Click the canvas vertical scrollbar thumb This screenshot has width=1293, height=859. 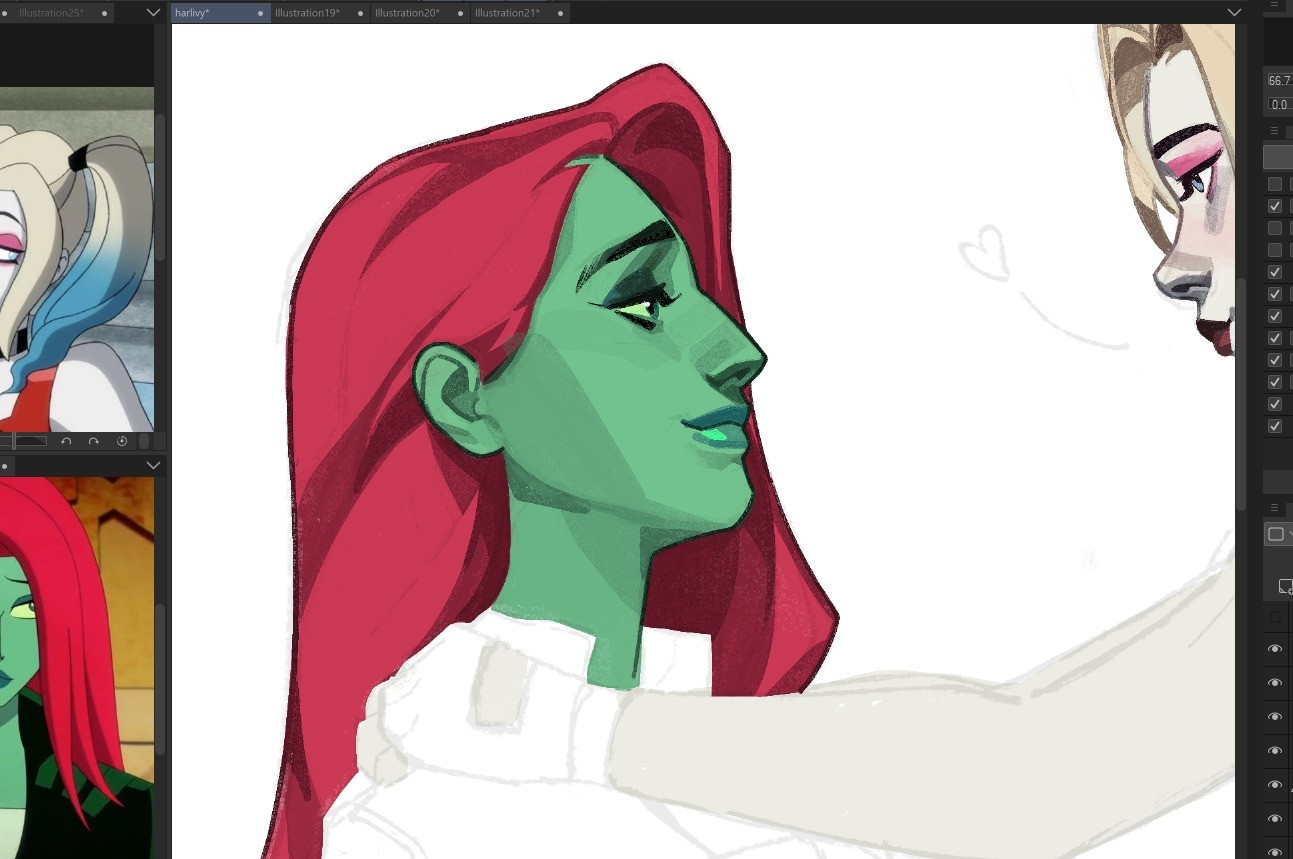tap(1241, 394)
